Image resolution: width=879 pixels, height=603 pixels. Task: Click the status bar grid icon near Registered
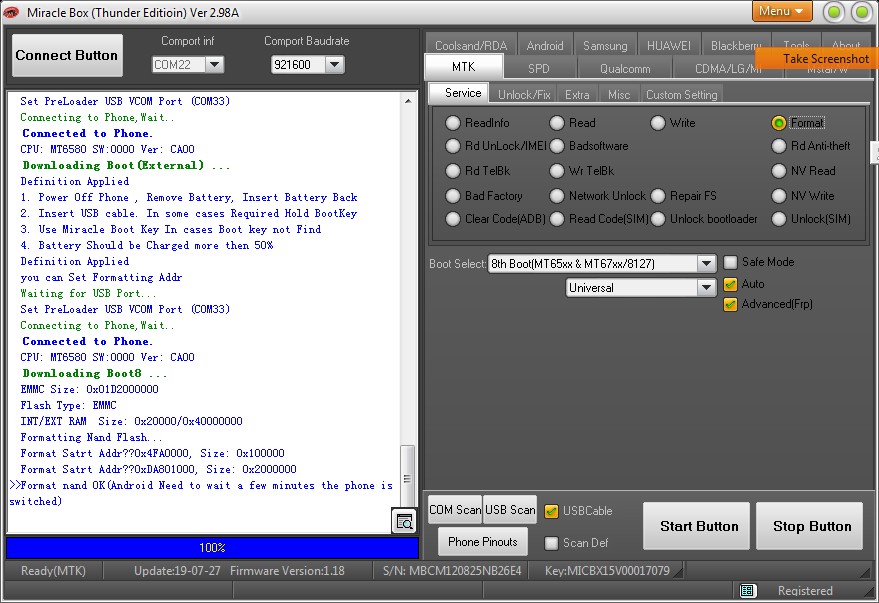point(747,590)
